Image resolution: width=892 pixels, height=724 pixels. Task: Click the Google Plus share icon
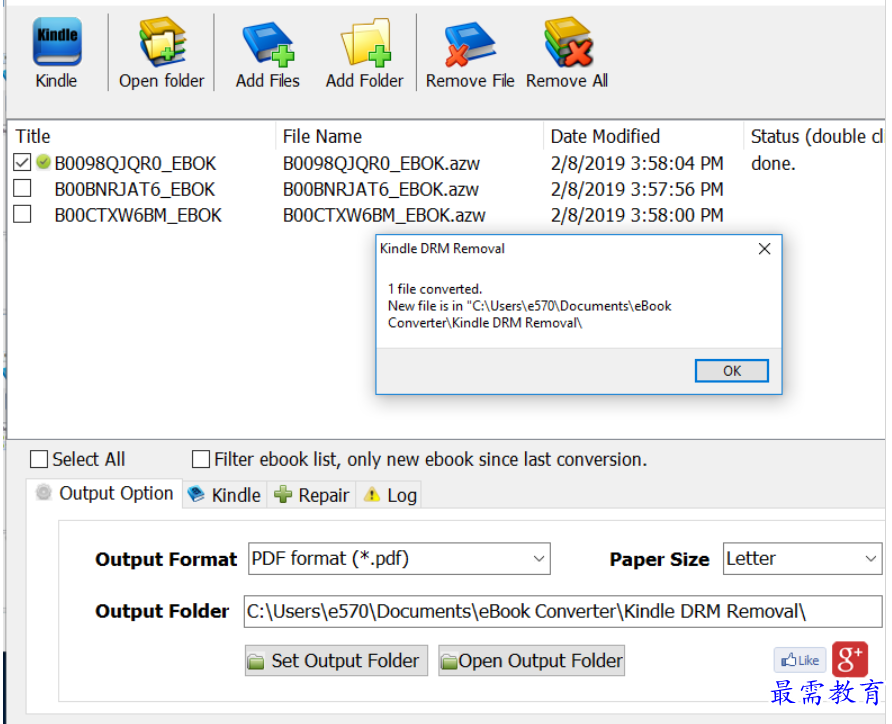[x=850, y=659]
